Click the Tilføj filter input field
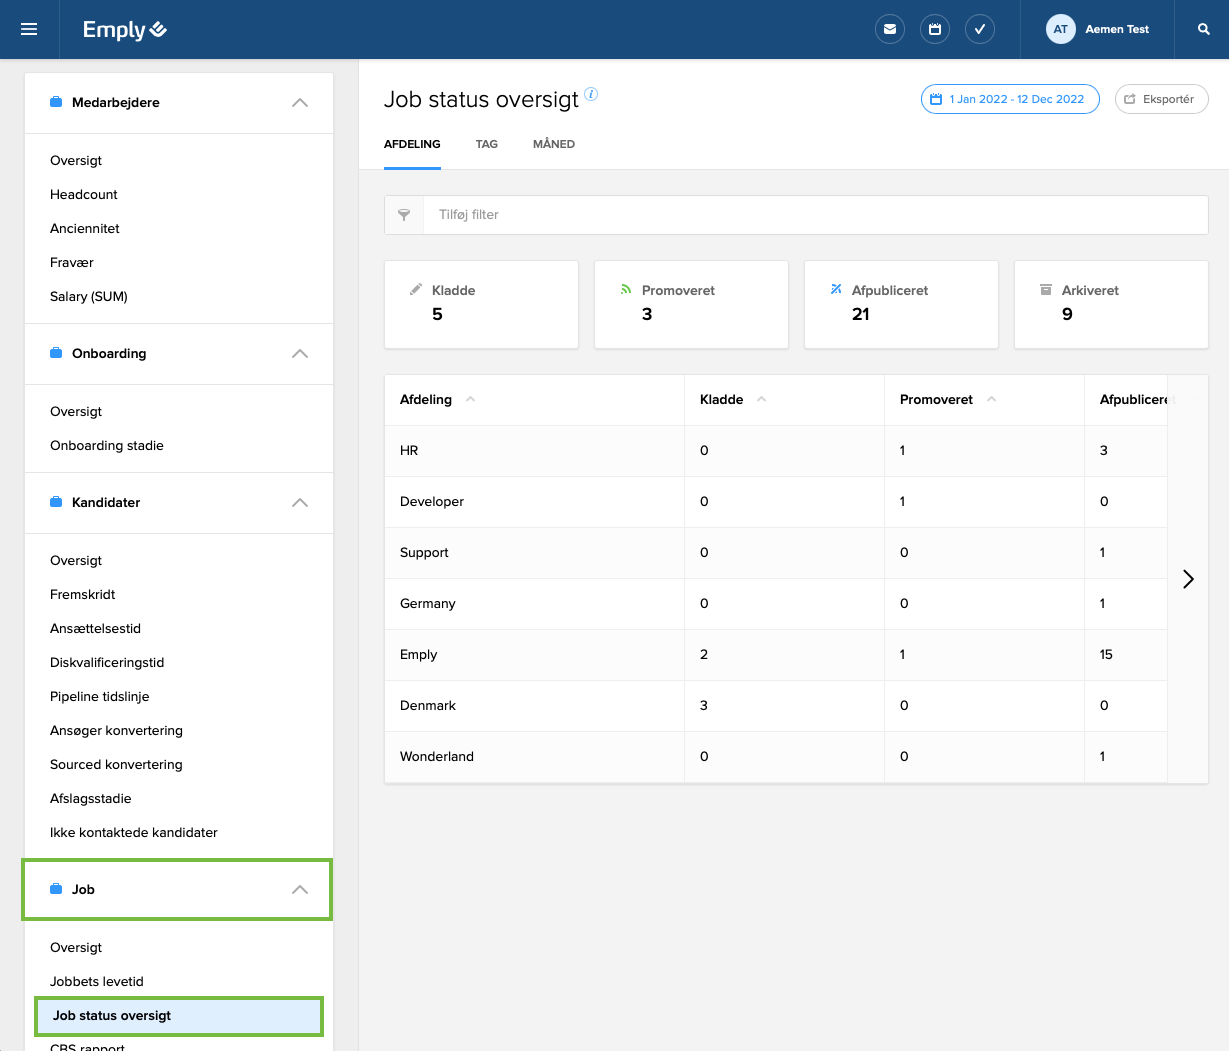This screenshot has width=1229, height=1051. [815, 215]
